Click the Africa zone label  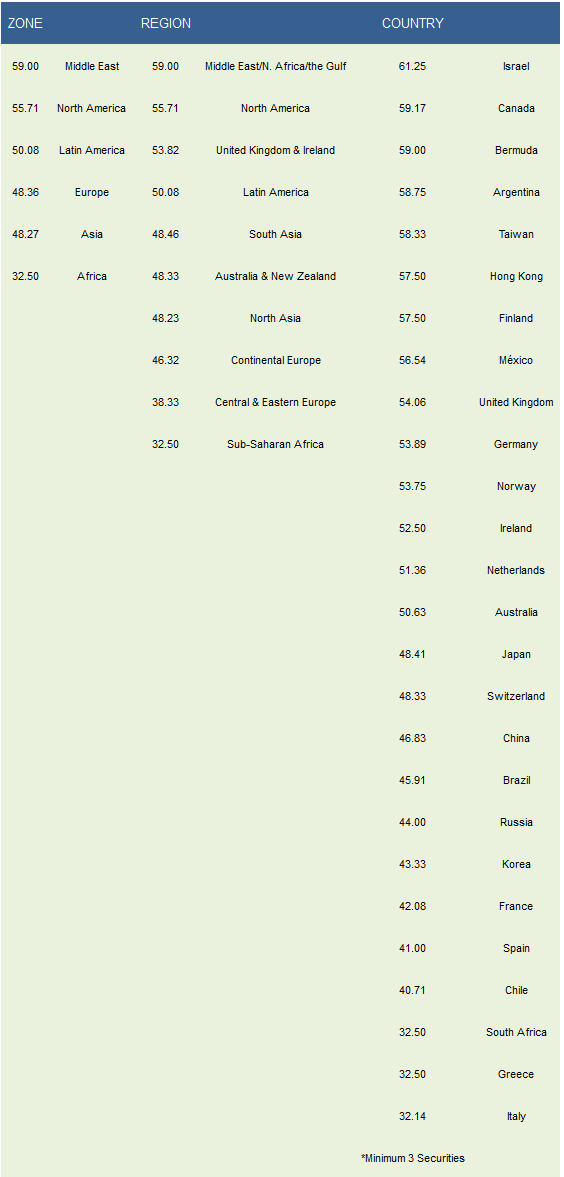(92, 276)
